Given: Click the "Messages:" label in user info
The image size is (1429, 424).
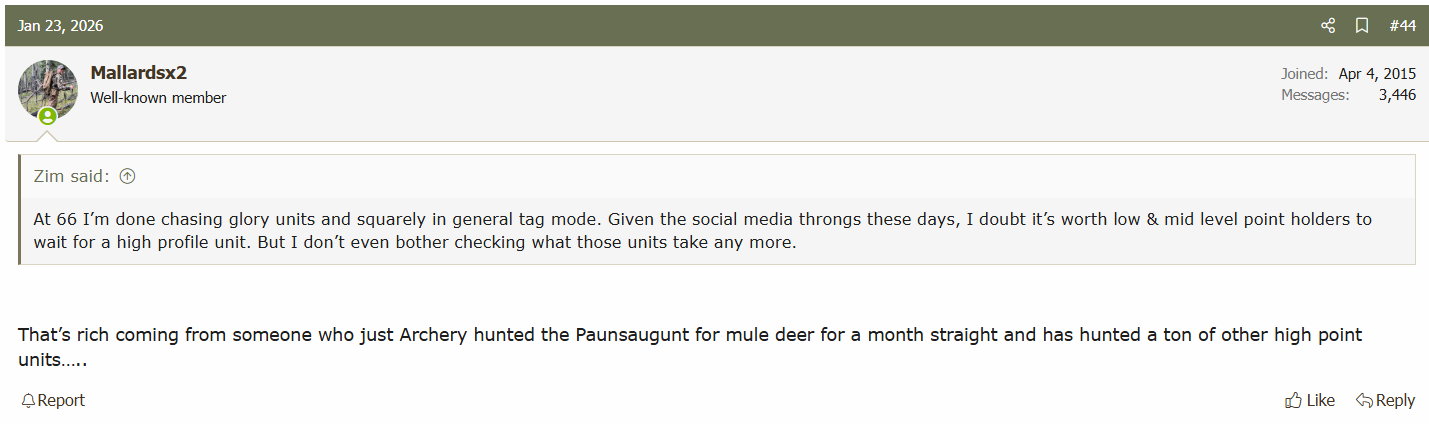Looking at the screenshot, I should 1315,95.
